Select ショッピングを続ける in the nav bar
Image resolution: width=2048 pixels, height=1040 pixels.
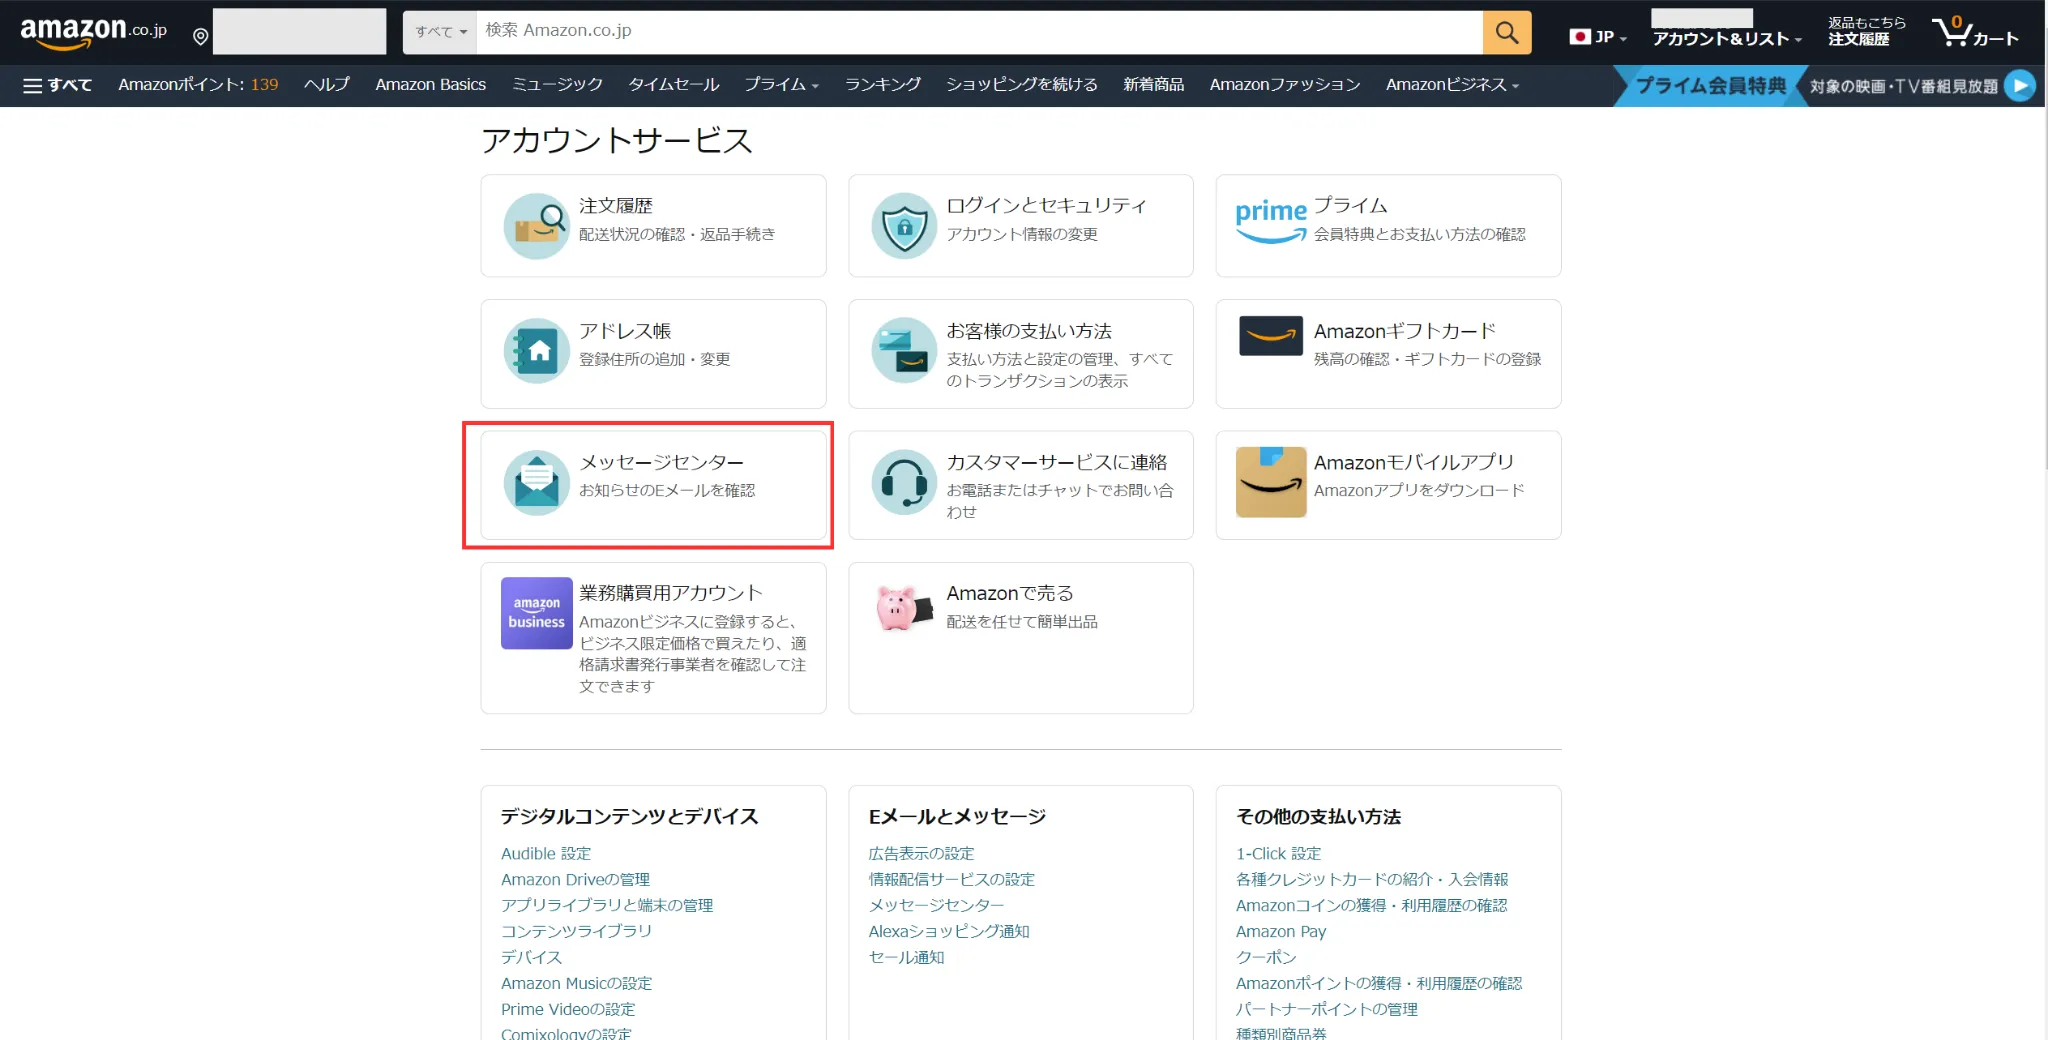coord(1022,85)
